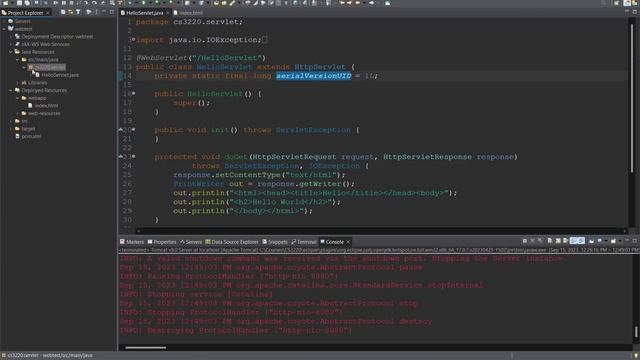
Task: Click the Open Console icon
Action: coord(613,241)
